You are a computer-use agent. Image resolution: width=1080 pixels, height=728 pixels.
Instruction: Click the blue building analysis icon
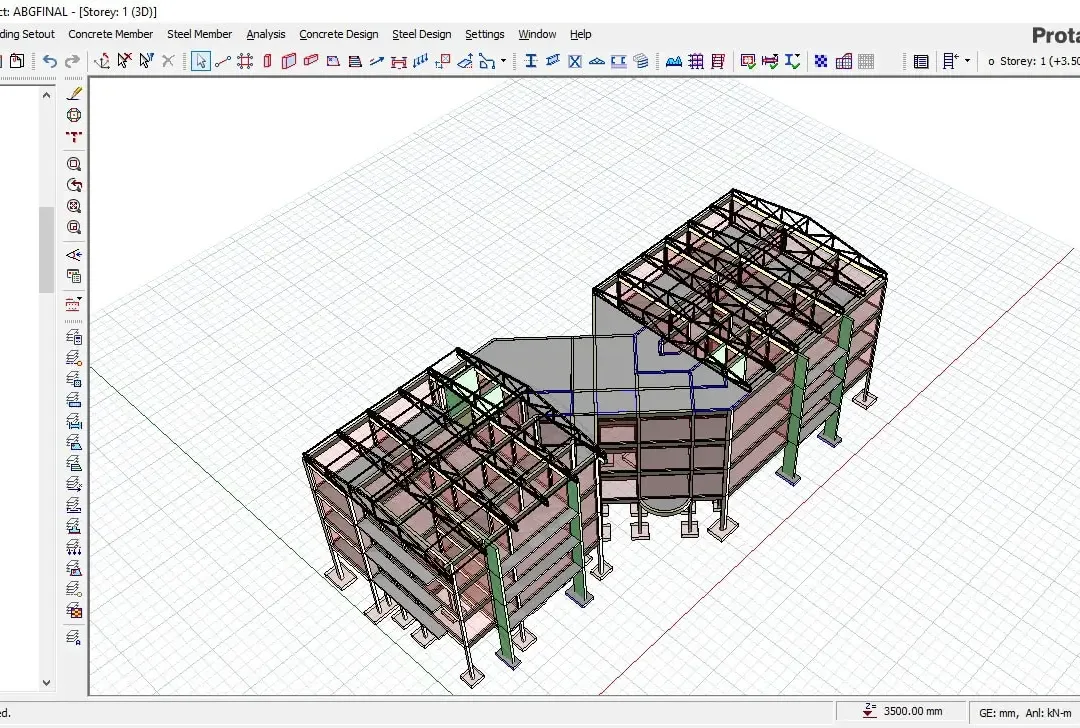(x=674, y=61)
